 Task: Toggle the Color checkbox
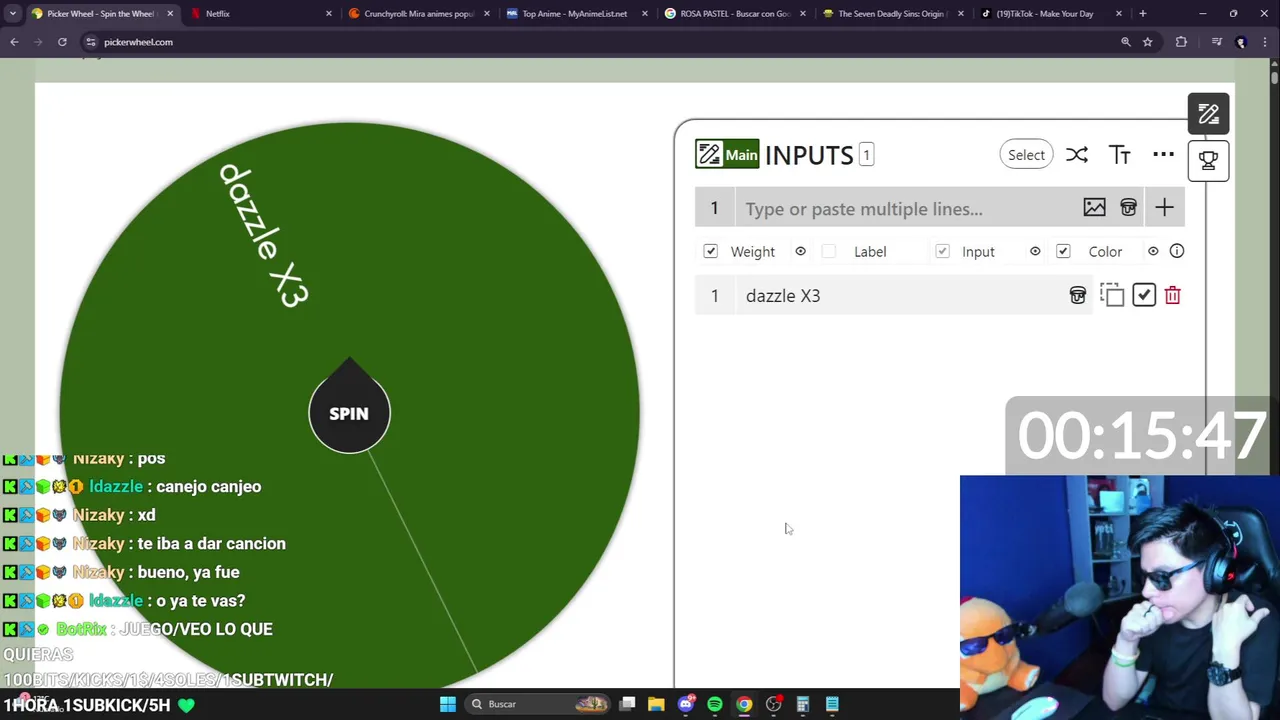pyautogui.click(x=1063, y=252)
